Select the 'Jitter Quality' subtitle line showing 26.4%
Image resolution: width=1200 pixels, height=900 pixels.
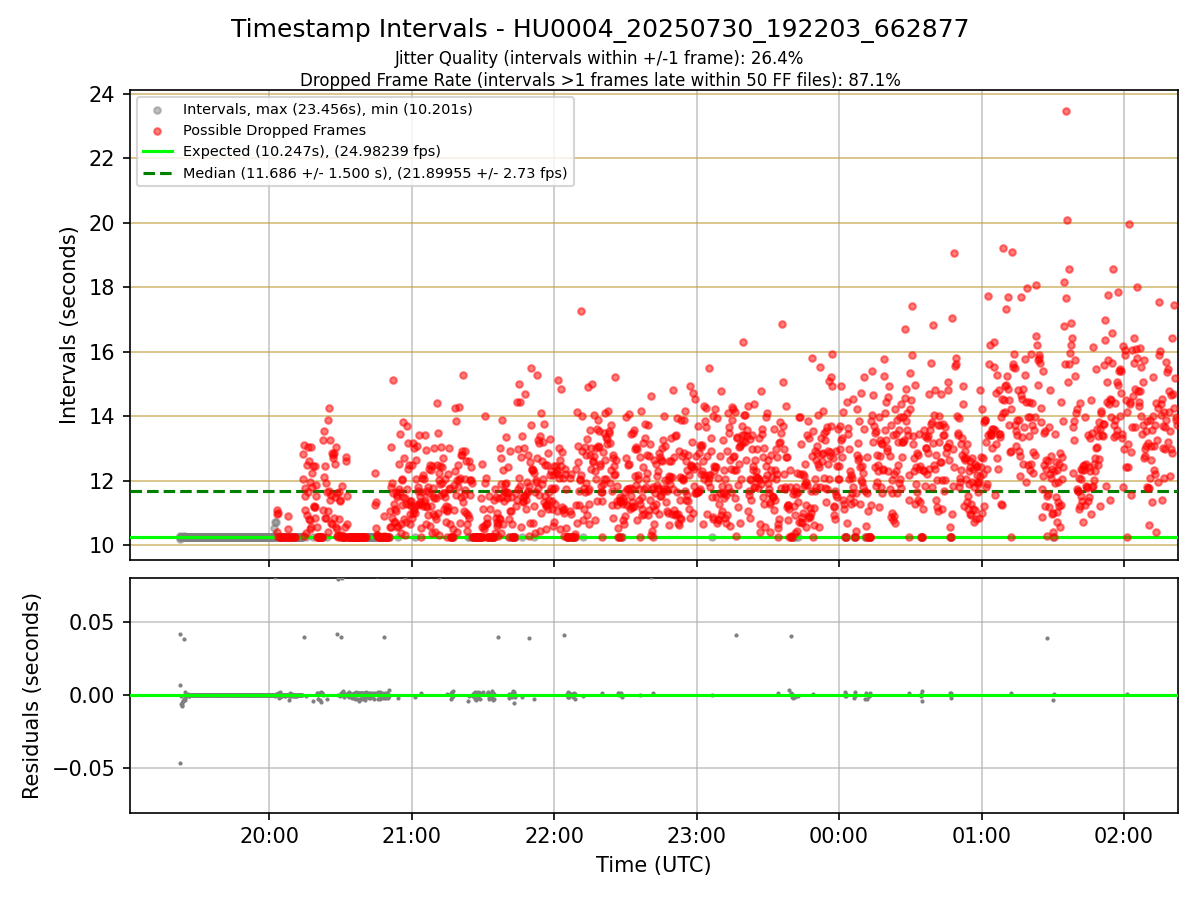[600, 59]
